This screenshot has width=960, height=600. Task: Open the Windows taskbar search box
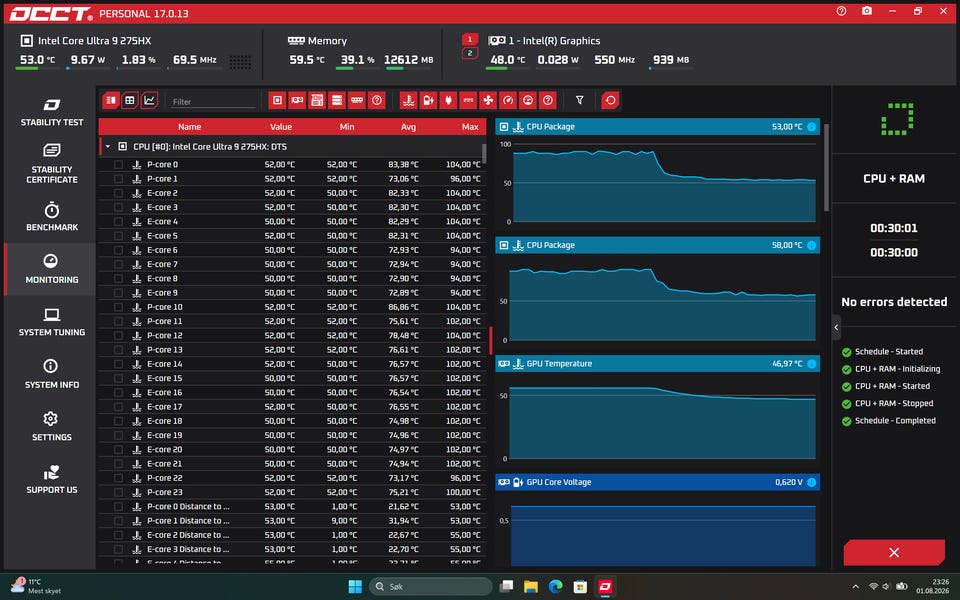click(431, 587)
